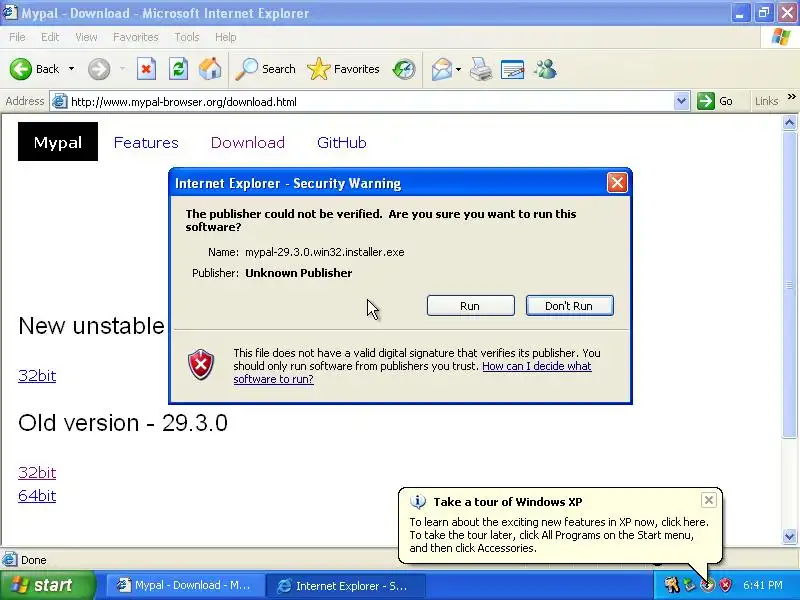Open the Windows start button
Image resolution: width=800 pixels, height=600 pixels.
[x=47, y=585]
